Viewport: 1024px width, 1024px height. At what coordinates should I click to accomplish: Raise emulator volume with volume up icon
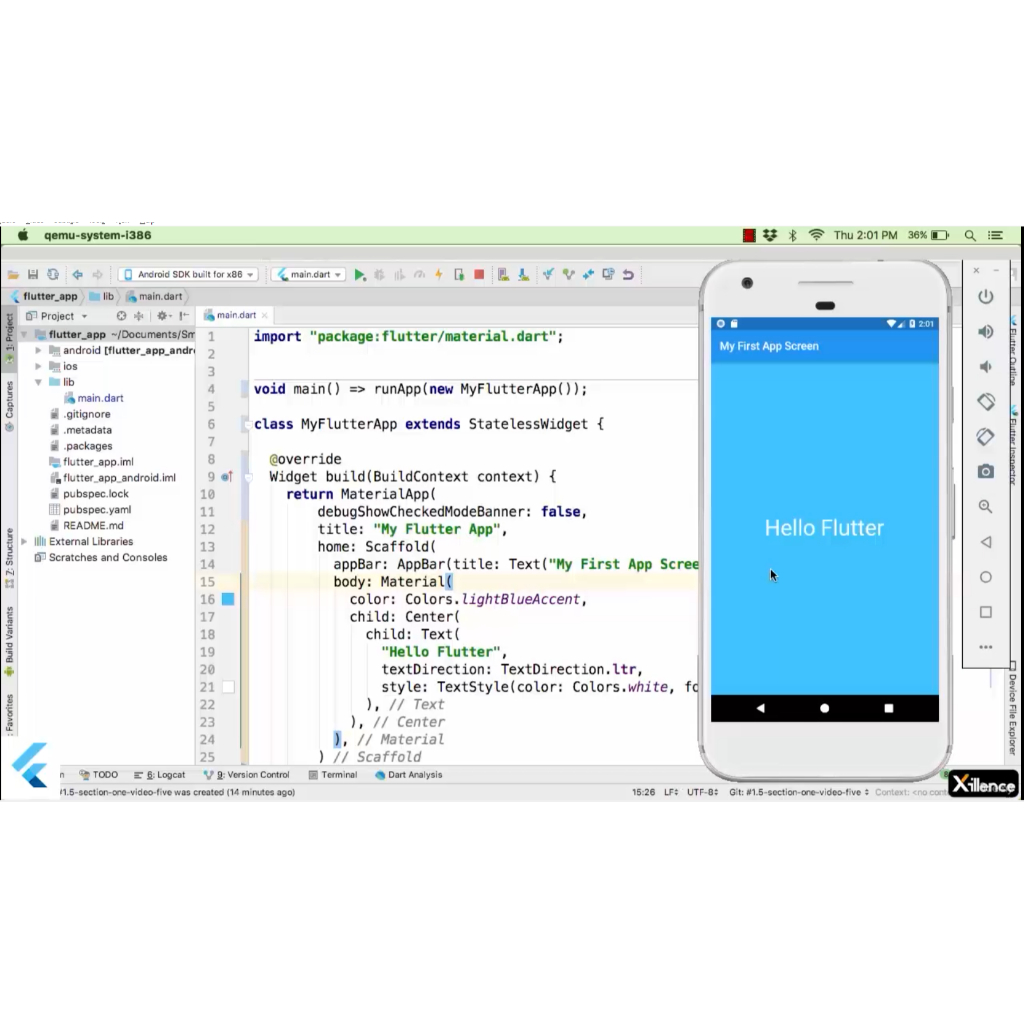pos(985,332)
